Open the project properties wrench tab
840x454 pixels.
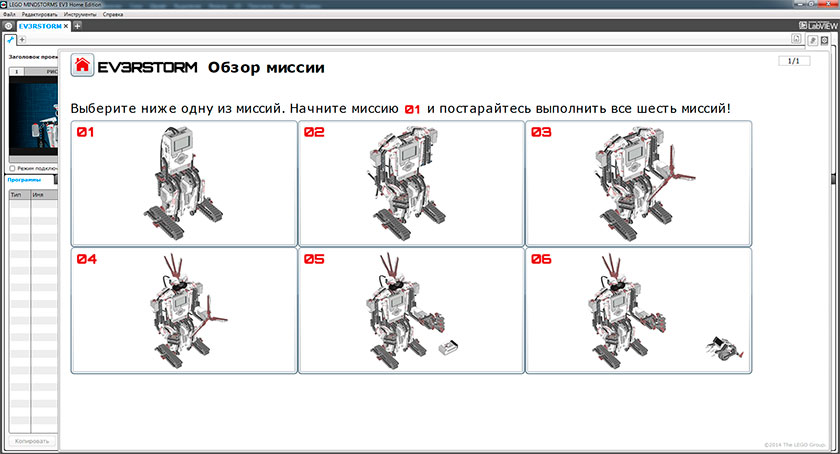(10, 40)
